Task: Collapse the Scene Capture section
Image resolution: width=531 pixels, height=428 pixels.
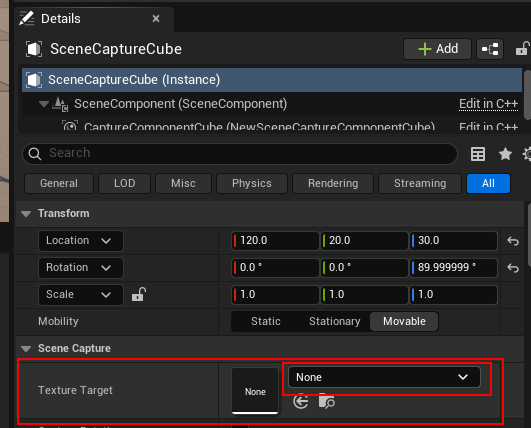Action: click(x=26, y=349)
